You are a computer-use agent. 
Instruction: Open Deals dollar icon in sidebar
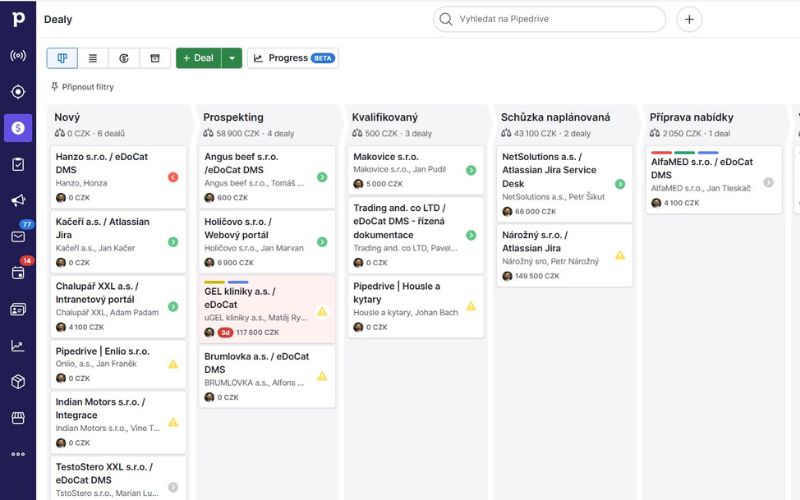pos(18,128)
